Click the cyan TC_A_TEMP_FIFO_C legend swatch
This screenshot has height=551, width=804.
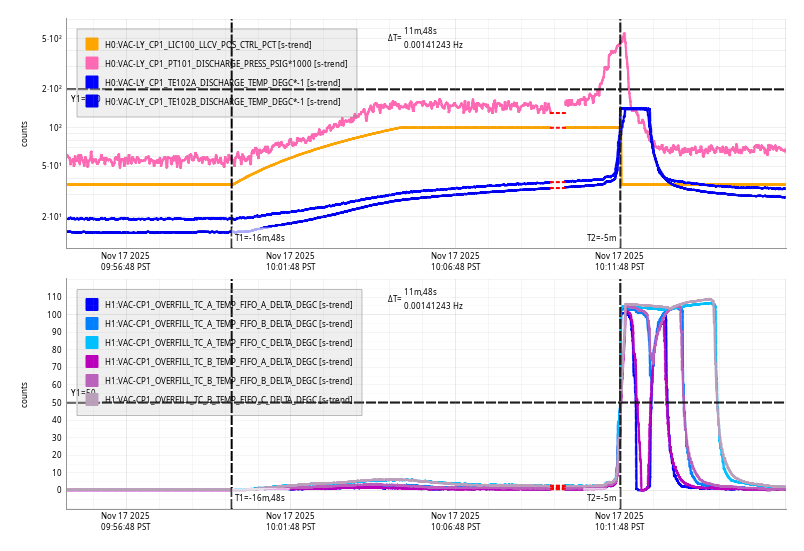92,342
